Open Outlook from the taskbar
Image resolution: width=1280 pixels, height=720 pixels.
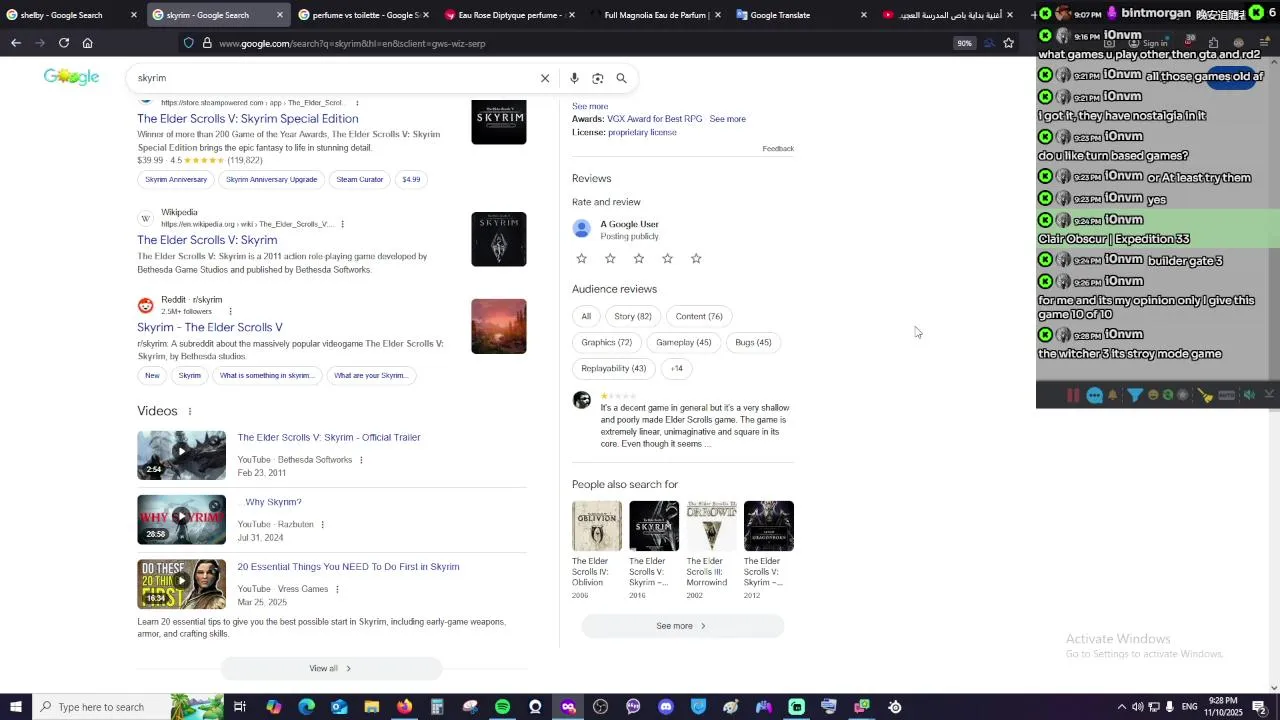(x=339, y=707)
